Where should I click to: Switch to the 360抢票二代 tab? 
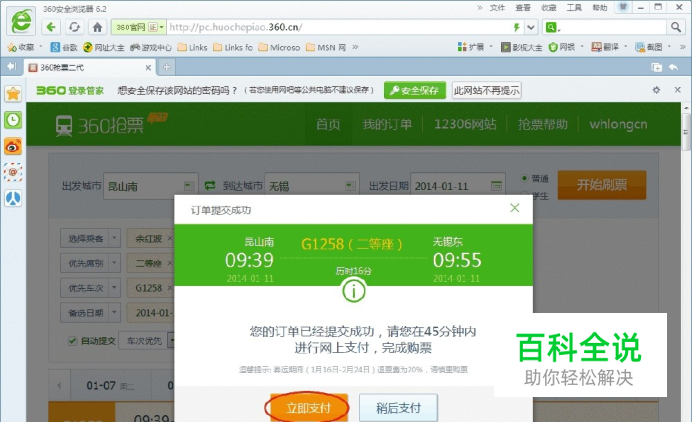90,67
